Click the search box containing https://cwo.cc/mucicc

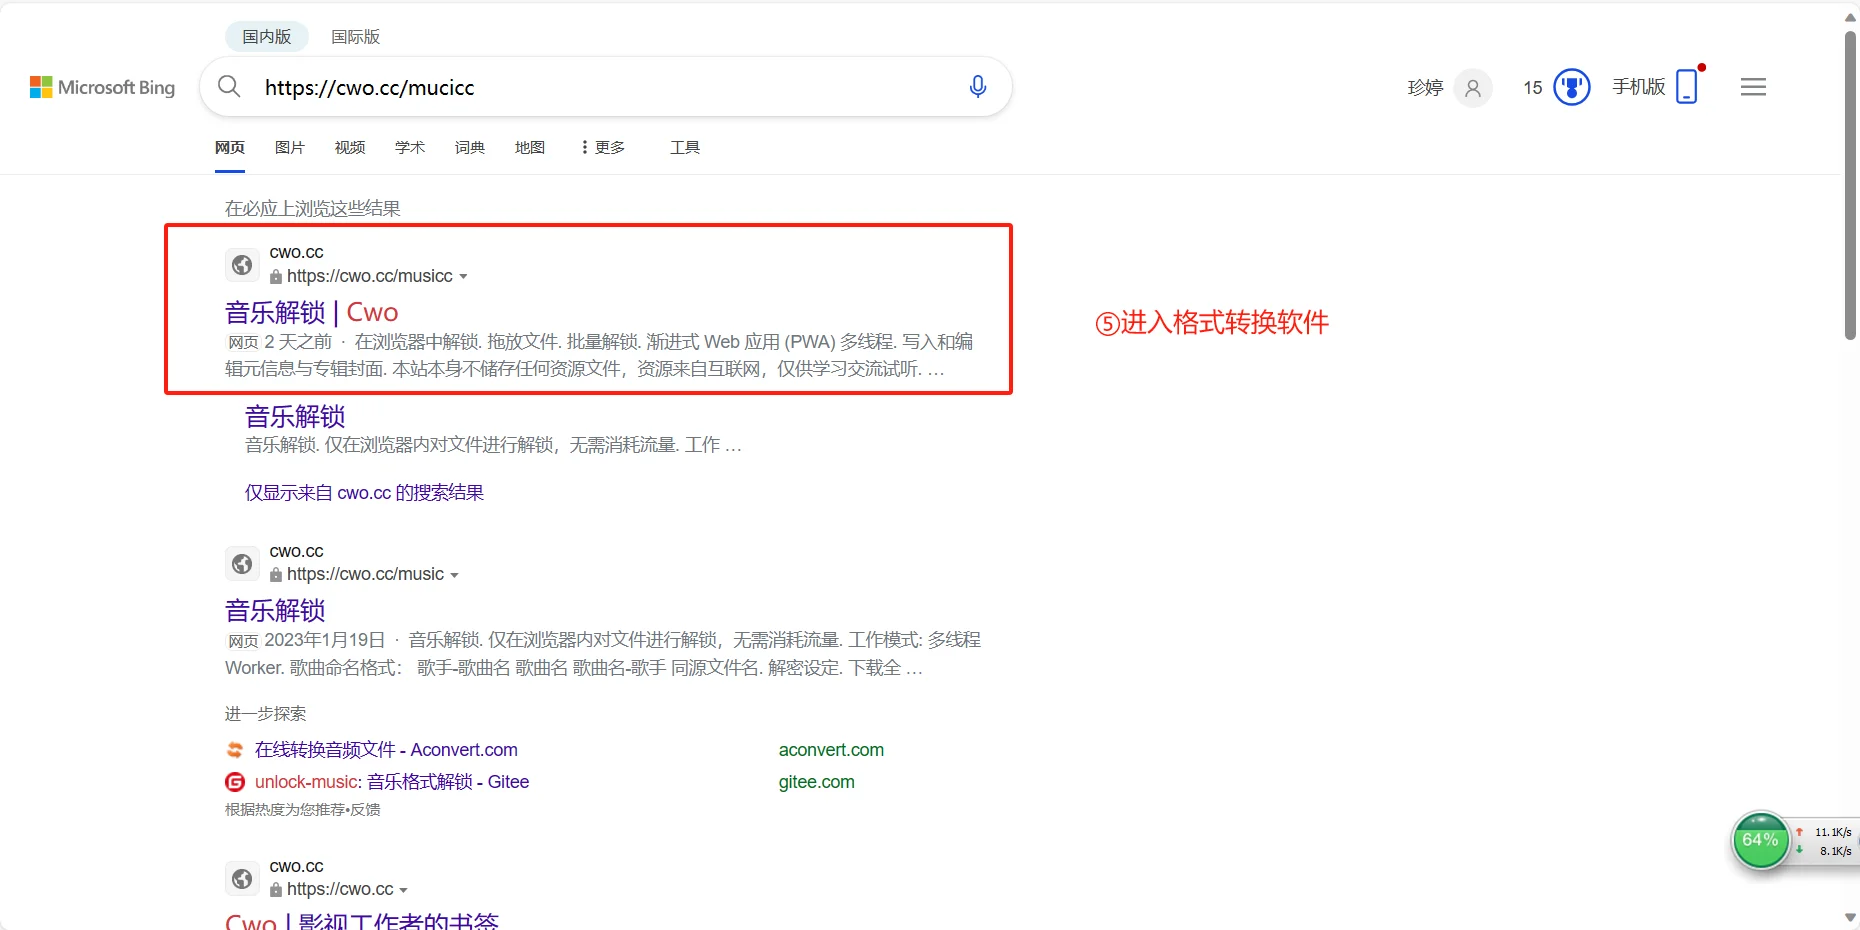[606, 87]
